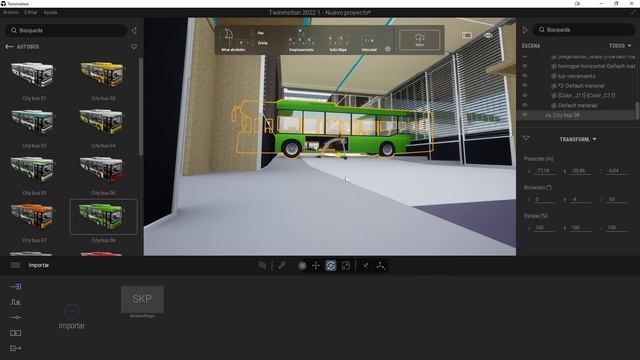Toggle visibility of Default material row
640x360 pixels.
click(x=525, y=105)
